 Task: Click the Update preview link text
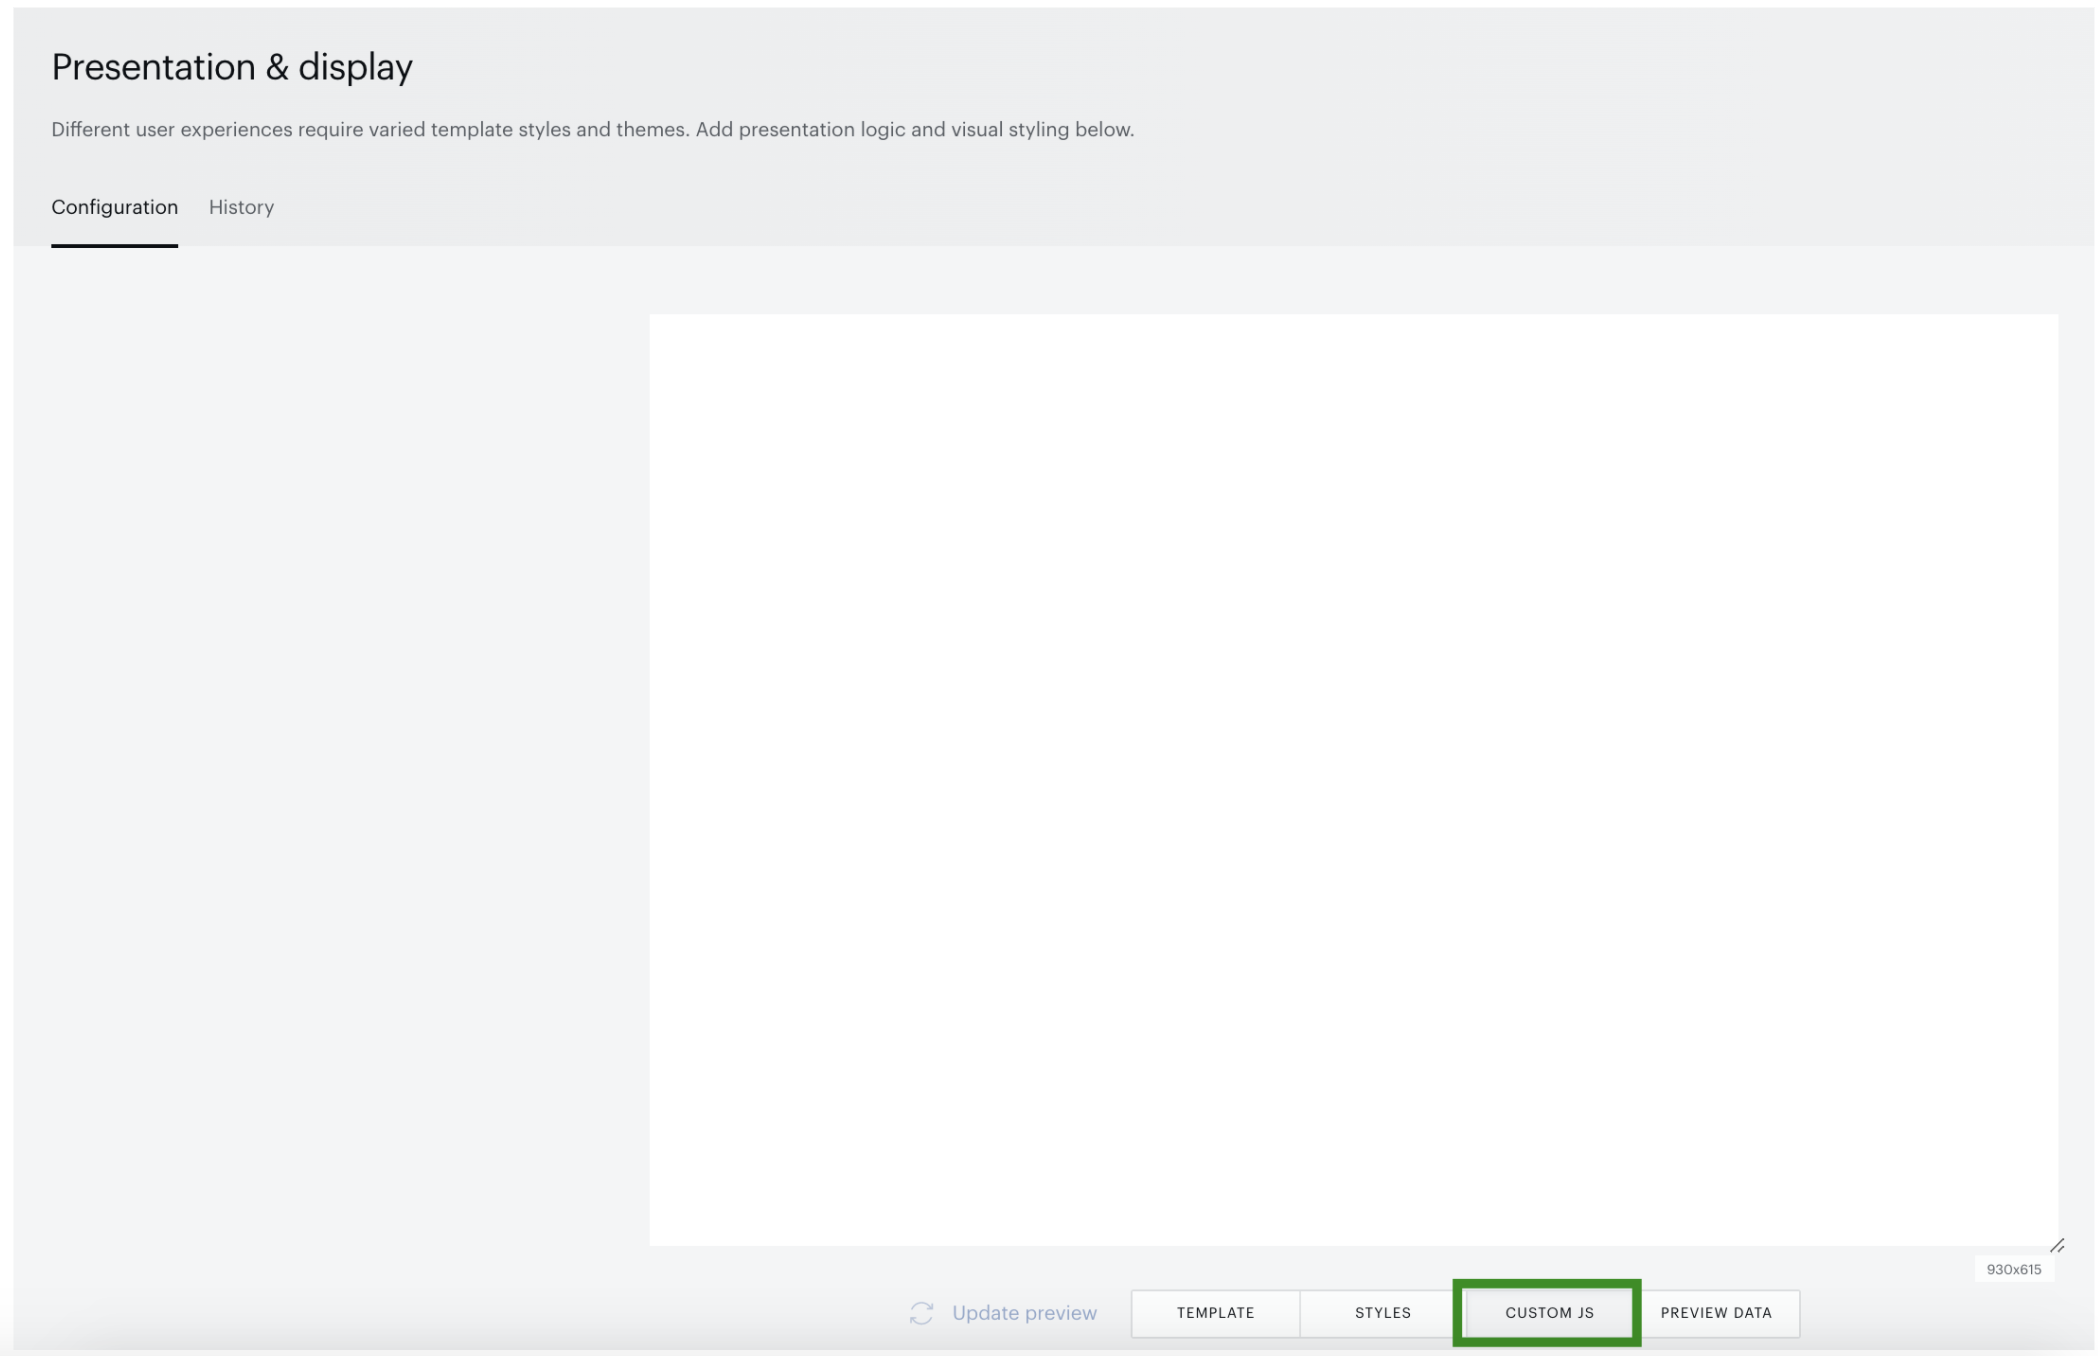[x=1024, y=1313]
